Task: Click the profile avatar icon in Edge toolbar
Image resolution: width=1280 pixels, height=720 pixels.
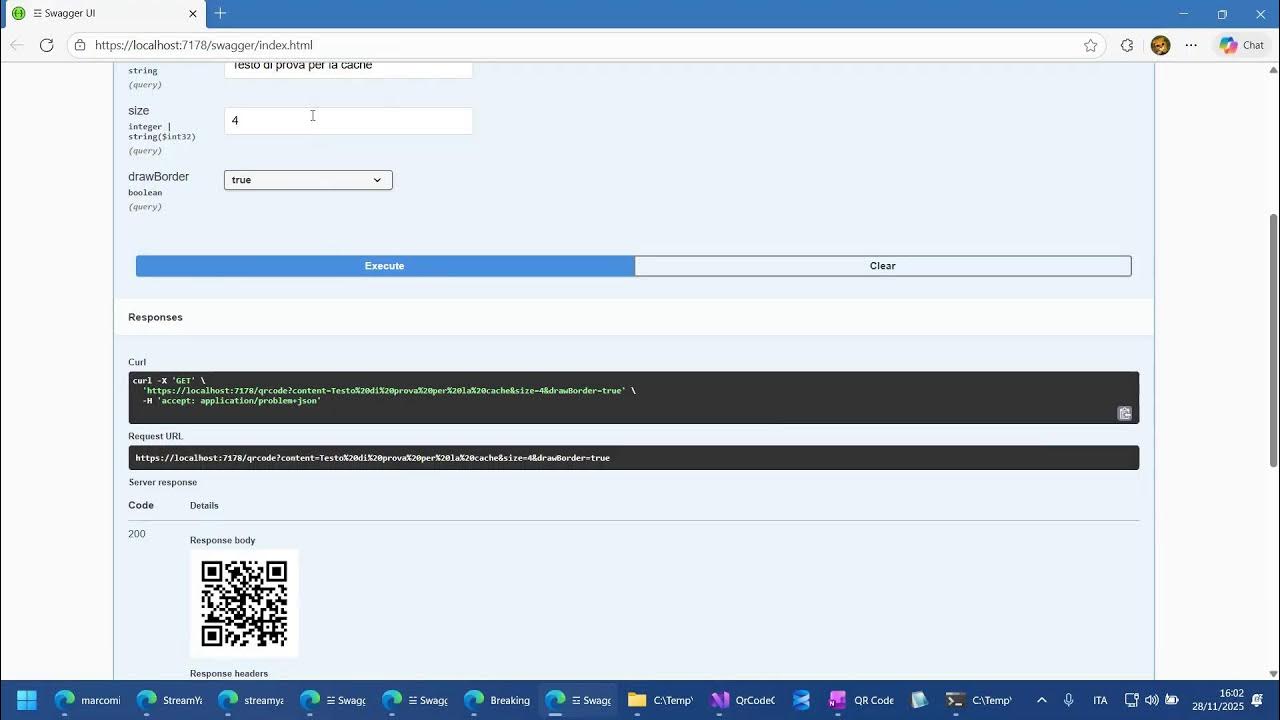Action: tap(1160, 45)
